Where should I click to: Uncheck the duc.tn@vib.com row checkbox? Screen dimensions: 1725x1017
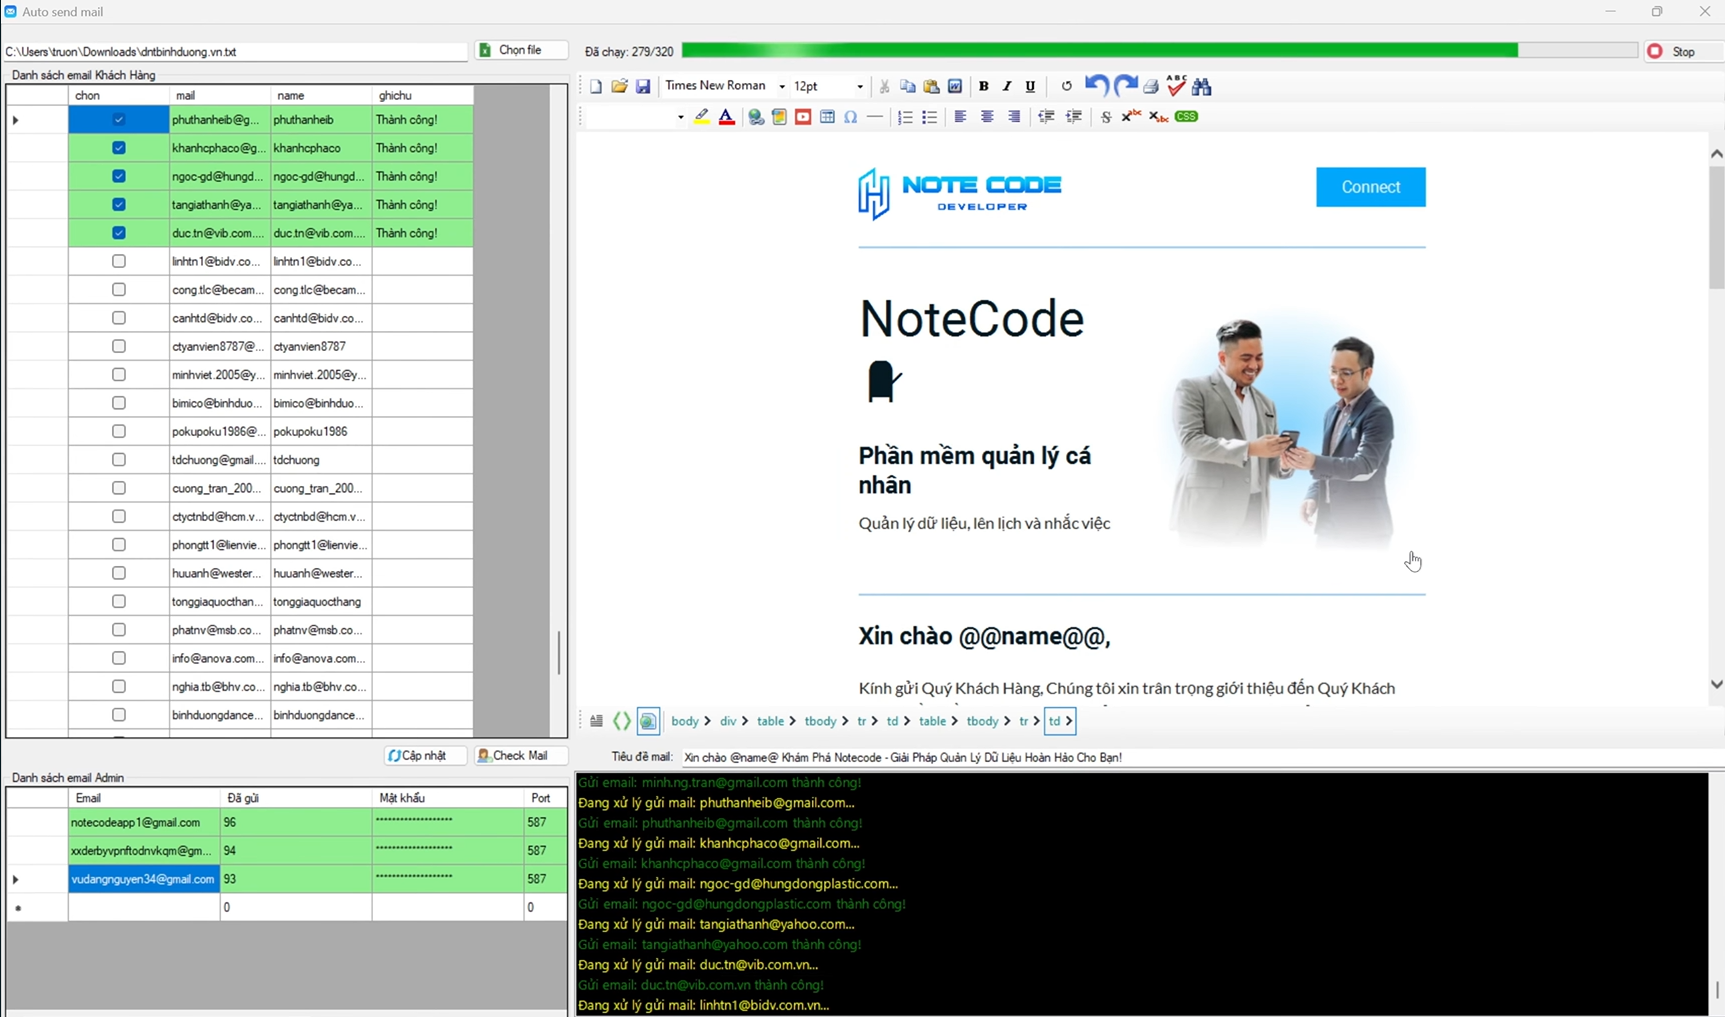coord(119,233)
